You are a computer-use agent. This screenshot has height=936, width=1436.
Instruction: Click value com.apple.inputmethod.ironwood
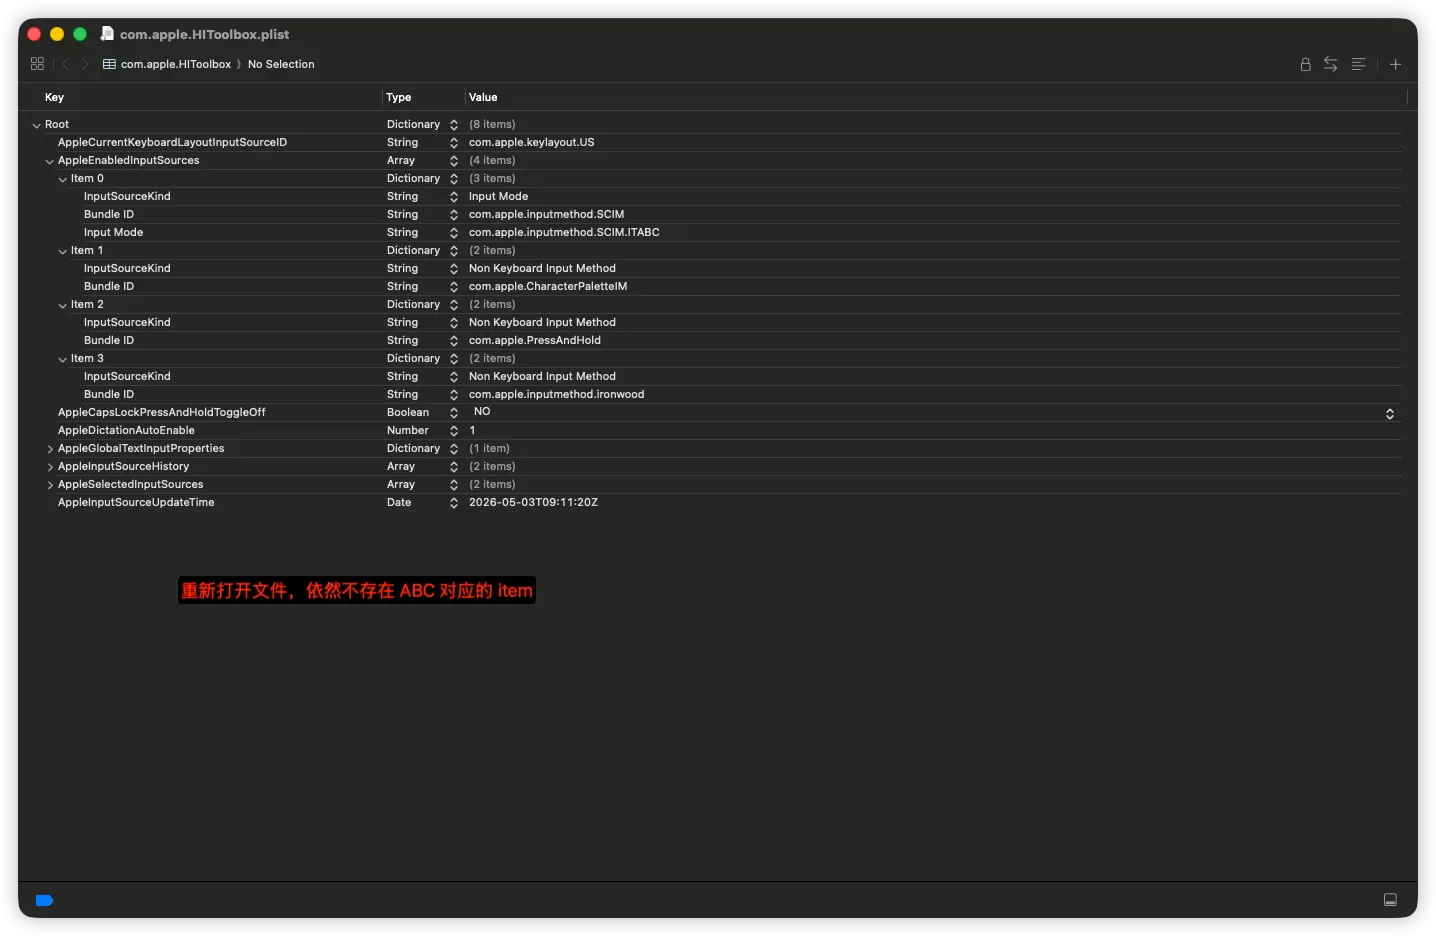(x=556, y=394)
